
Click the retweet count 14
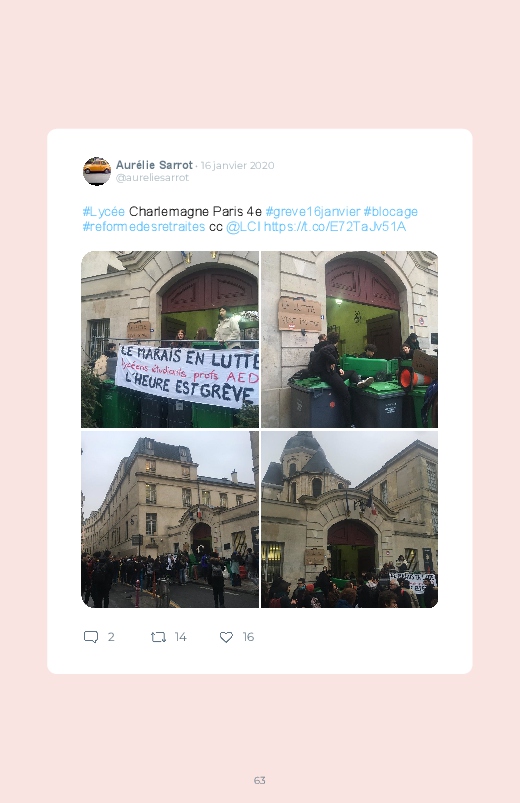coord(180,637)
